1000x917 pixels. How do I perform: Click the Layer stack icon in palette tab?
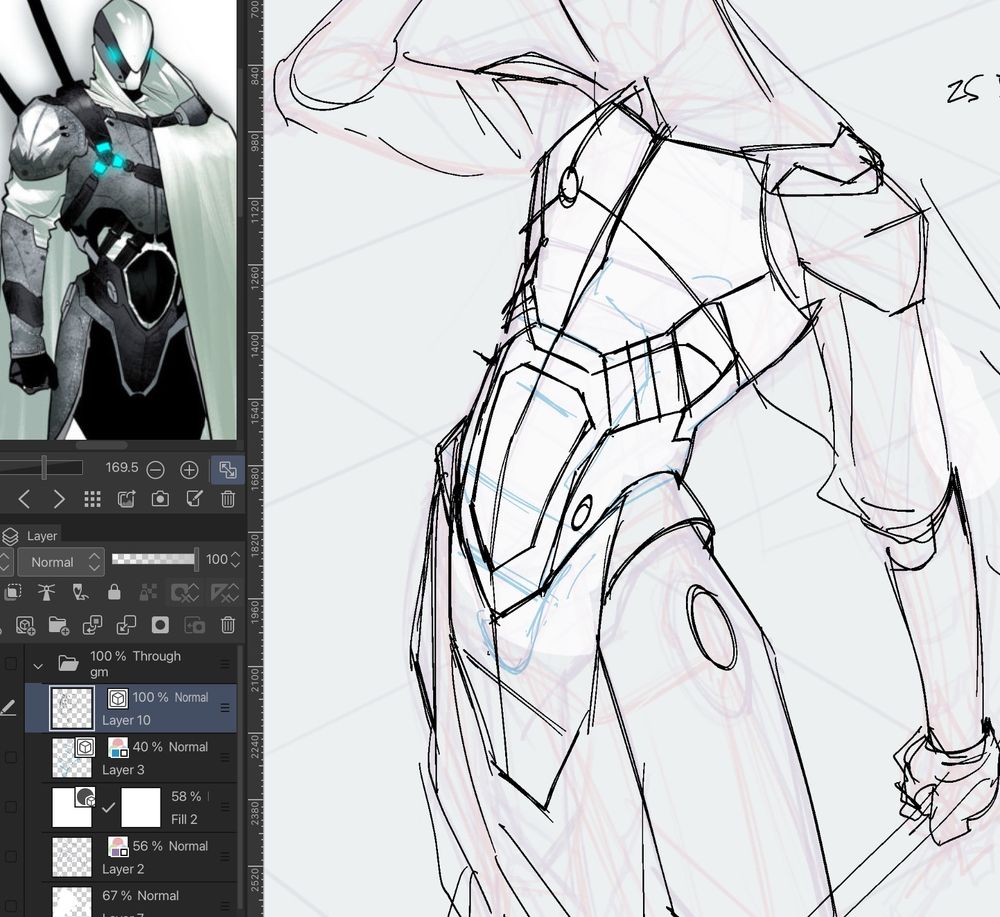coord(10,536)
